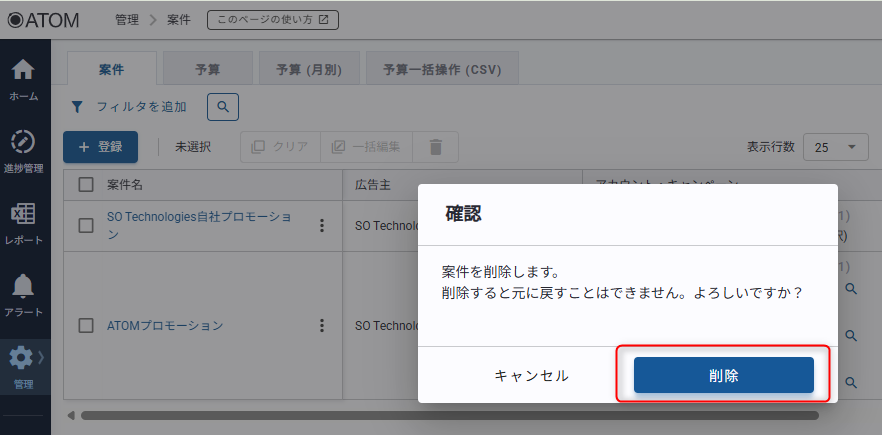The width and height of the screenshot is (882, 435).
Task: Confirm deletion with the 削除 button
Action: coord(723,375)
